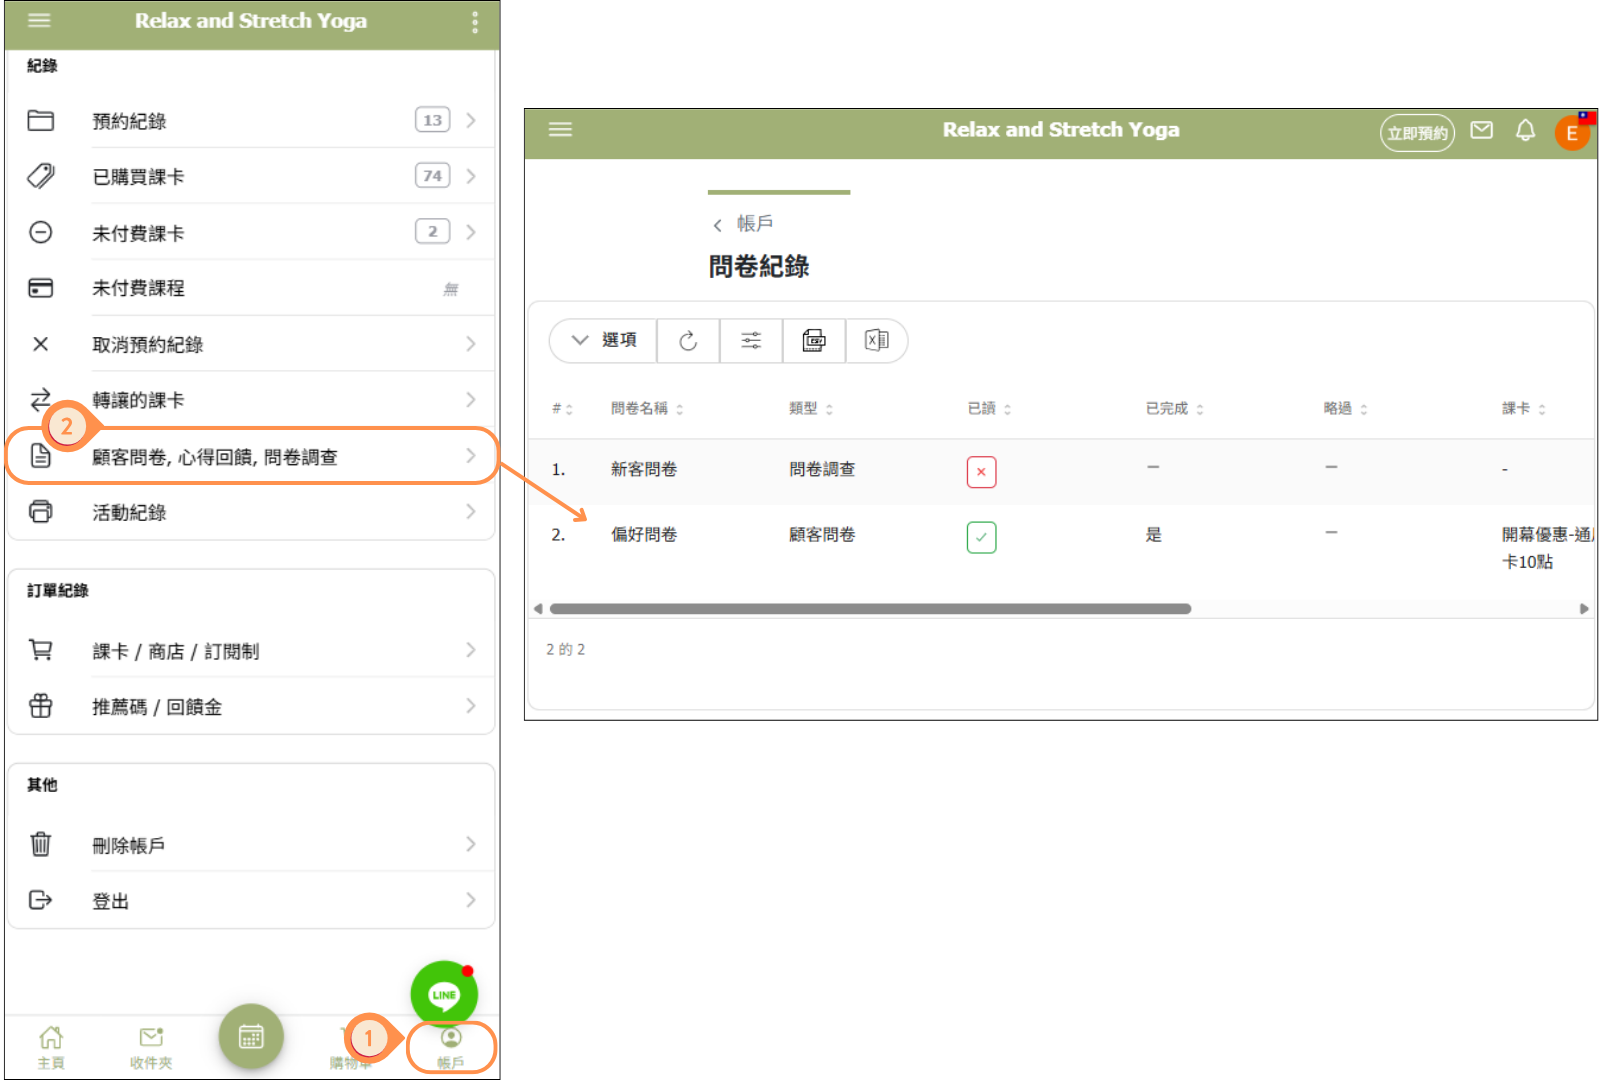Export the table with the Excel icon

pyautogui.click(x=876, y=341)
